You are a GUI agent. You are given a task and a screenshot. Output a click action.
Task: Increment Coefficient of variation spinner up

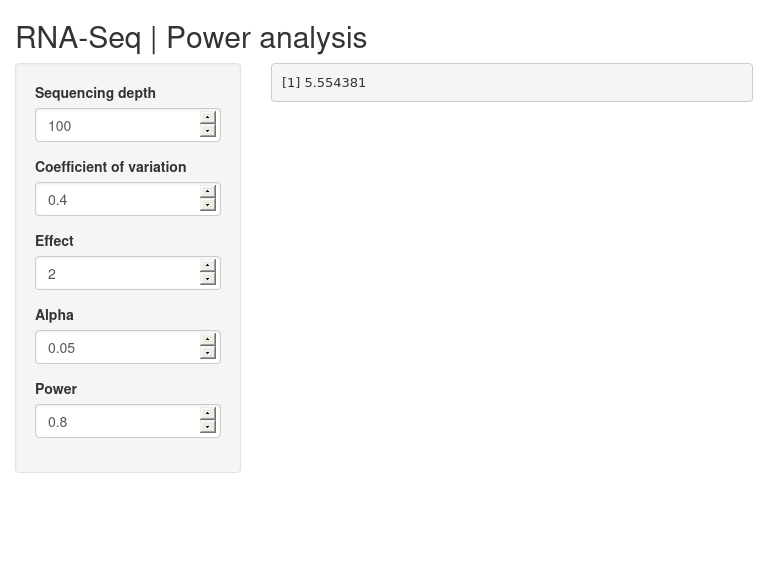click(208, 192)
